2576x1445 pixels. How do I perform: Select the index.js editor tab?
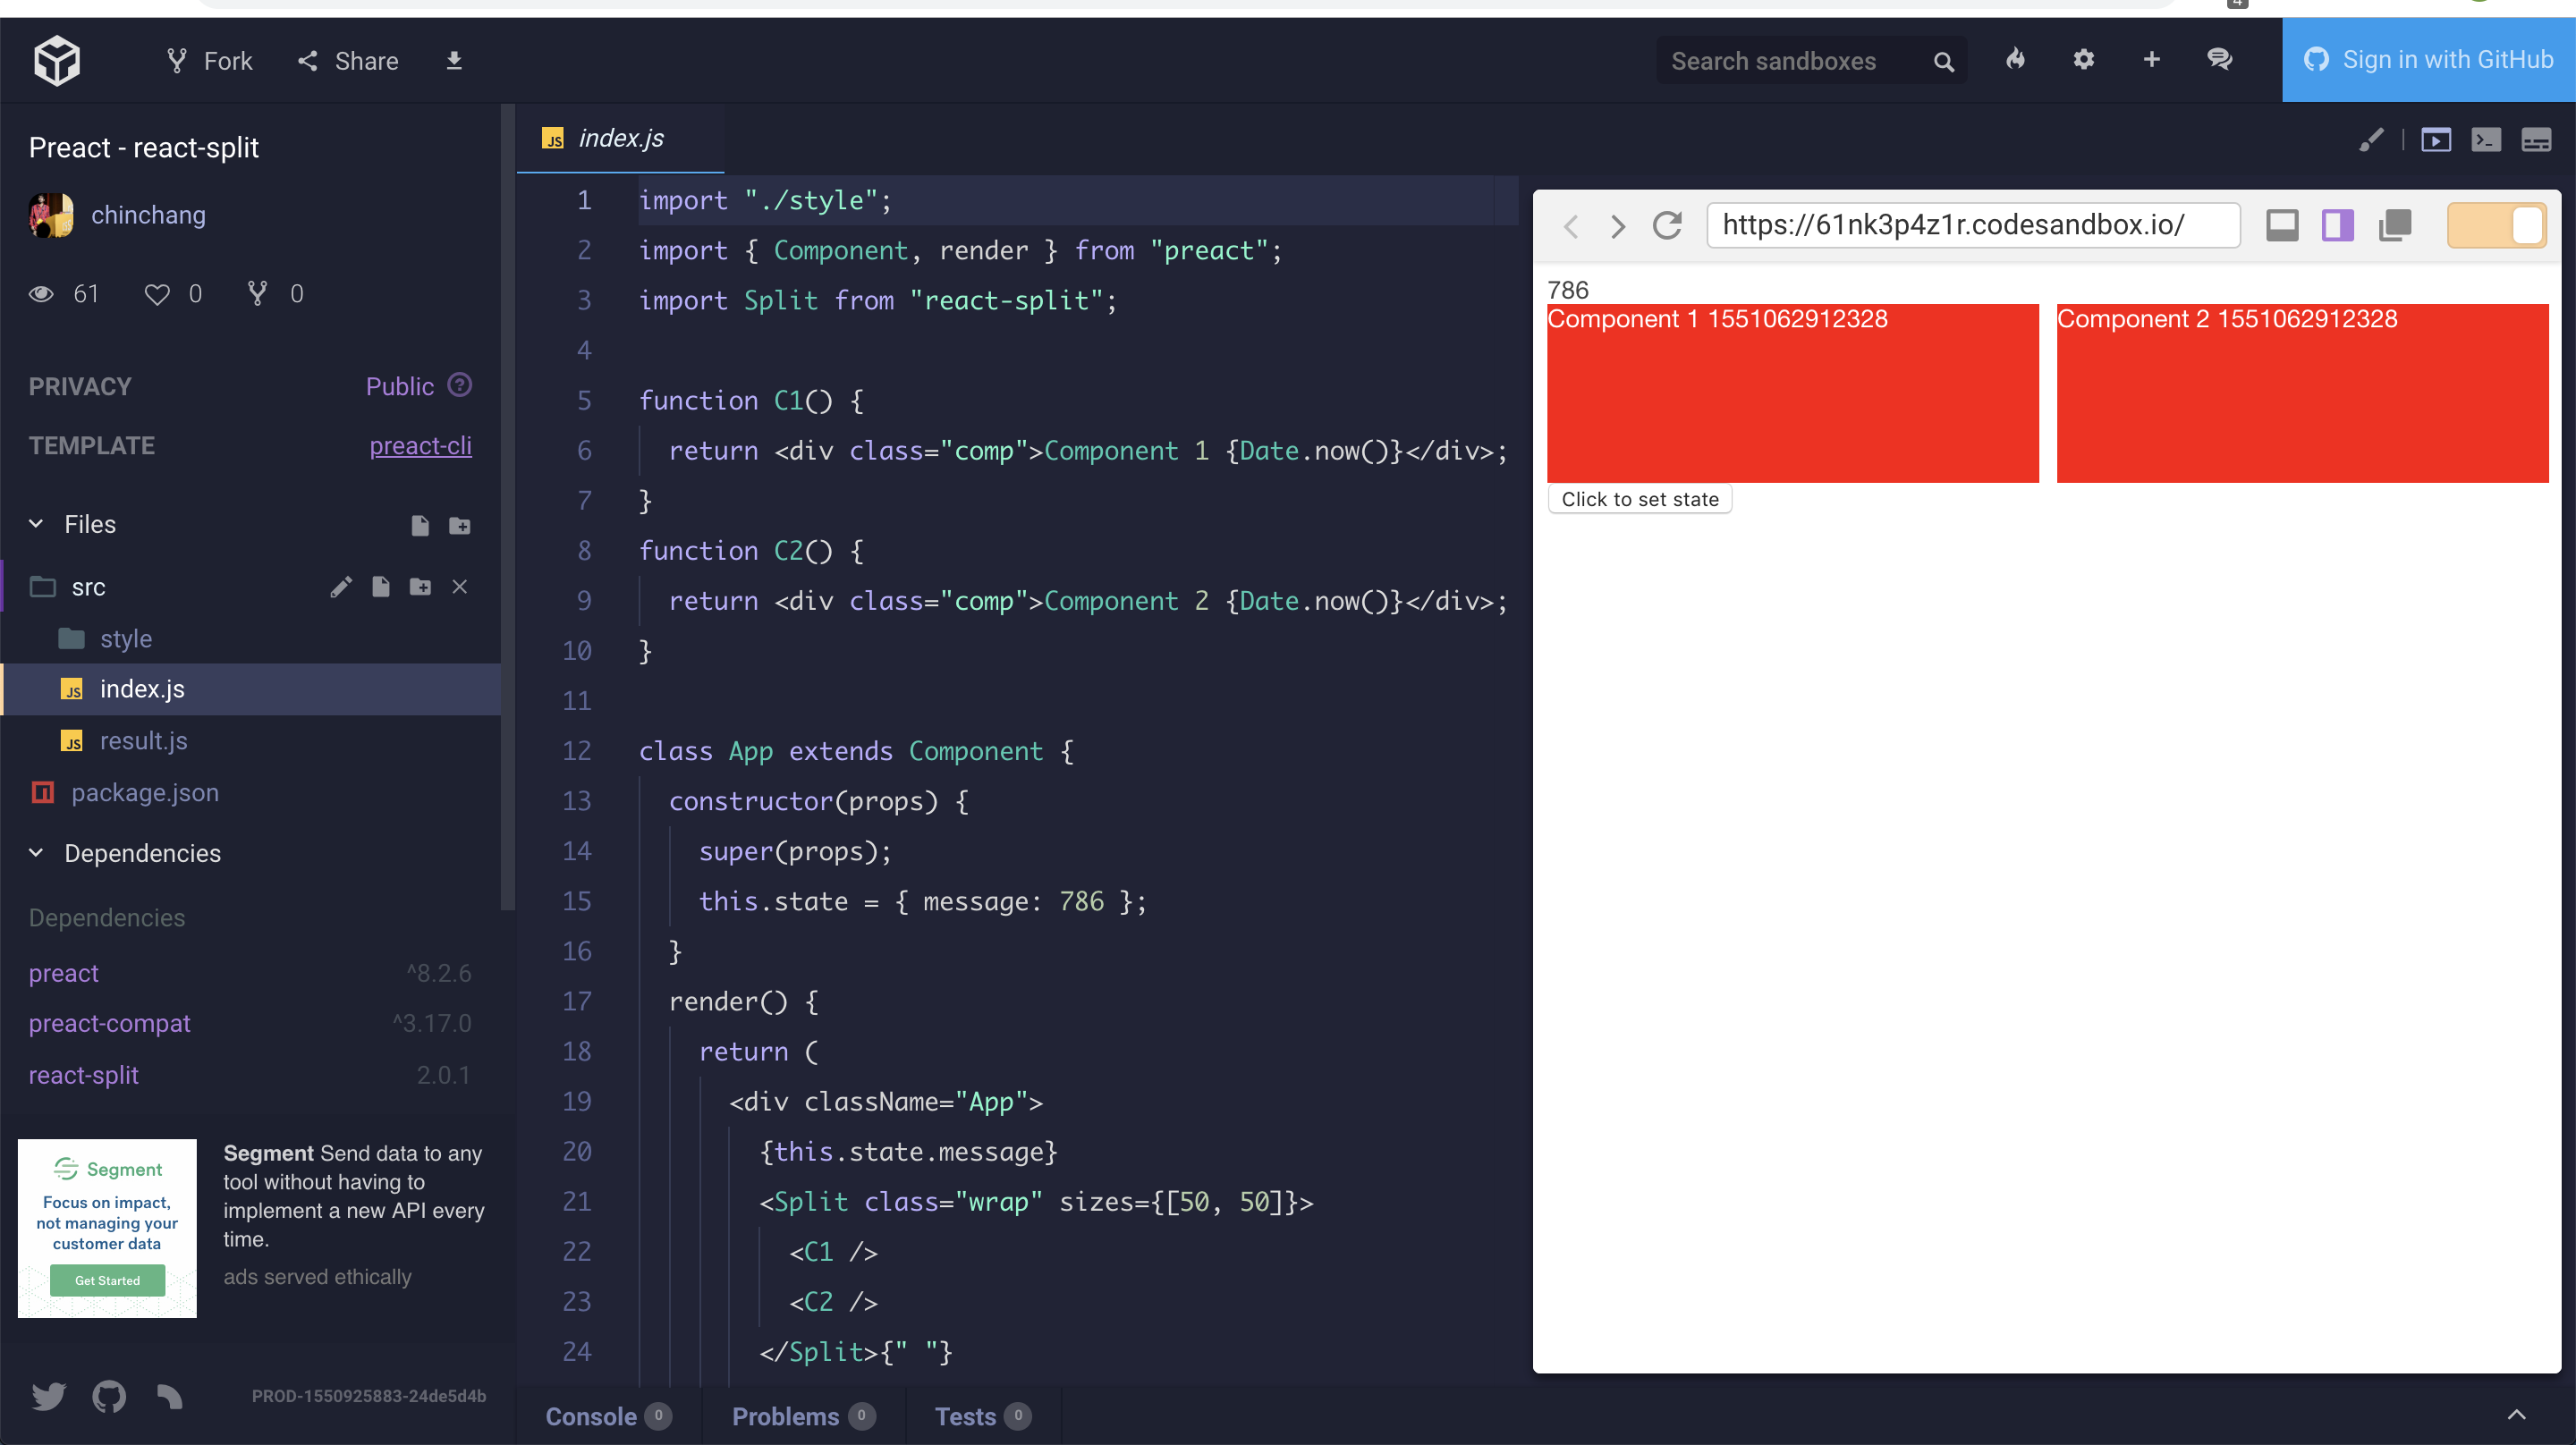pos(620,138)
